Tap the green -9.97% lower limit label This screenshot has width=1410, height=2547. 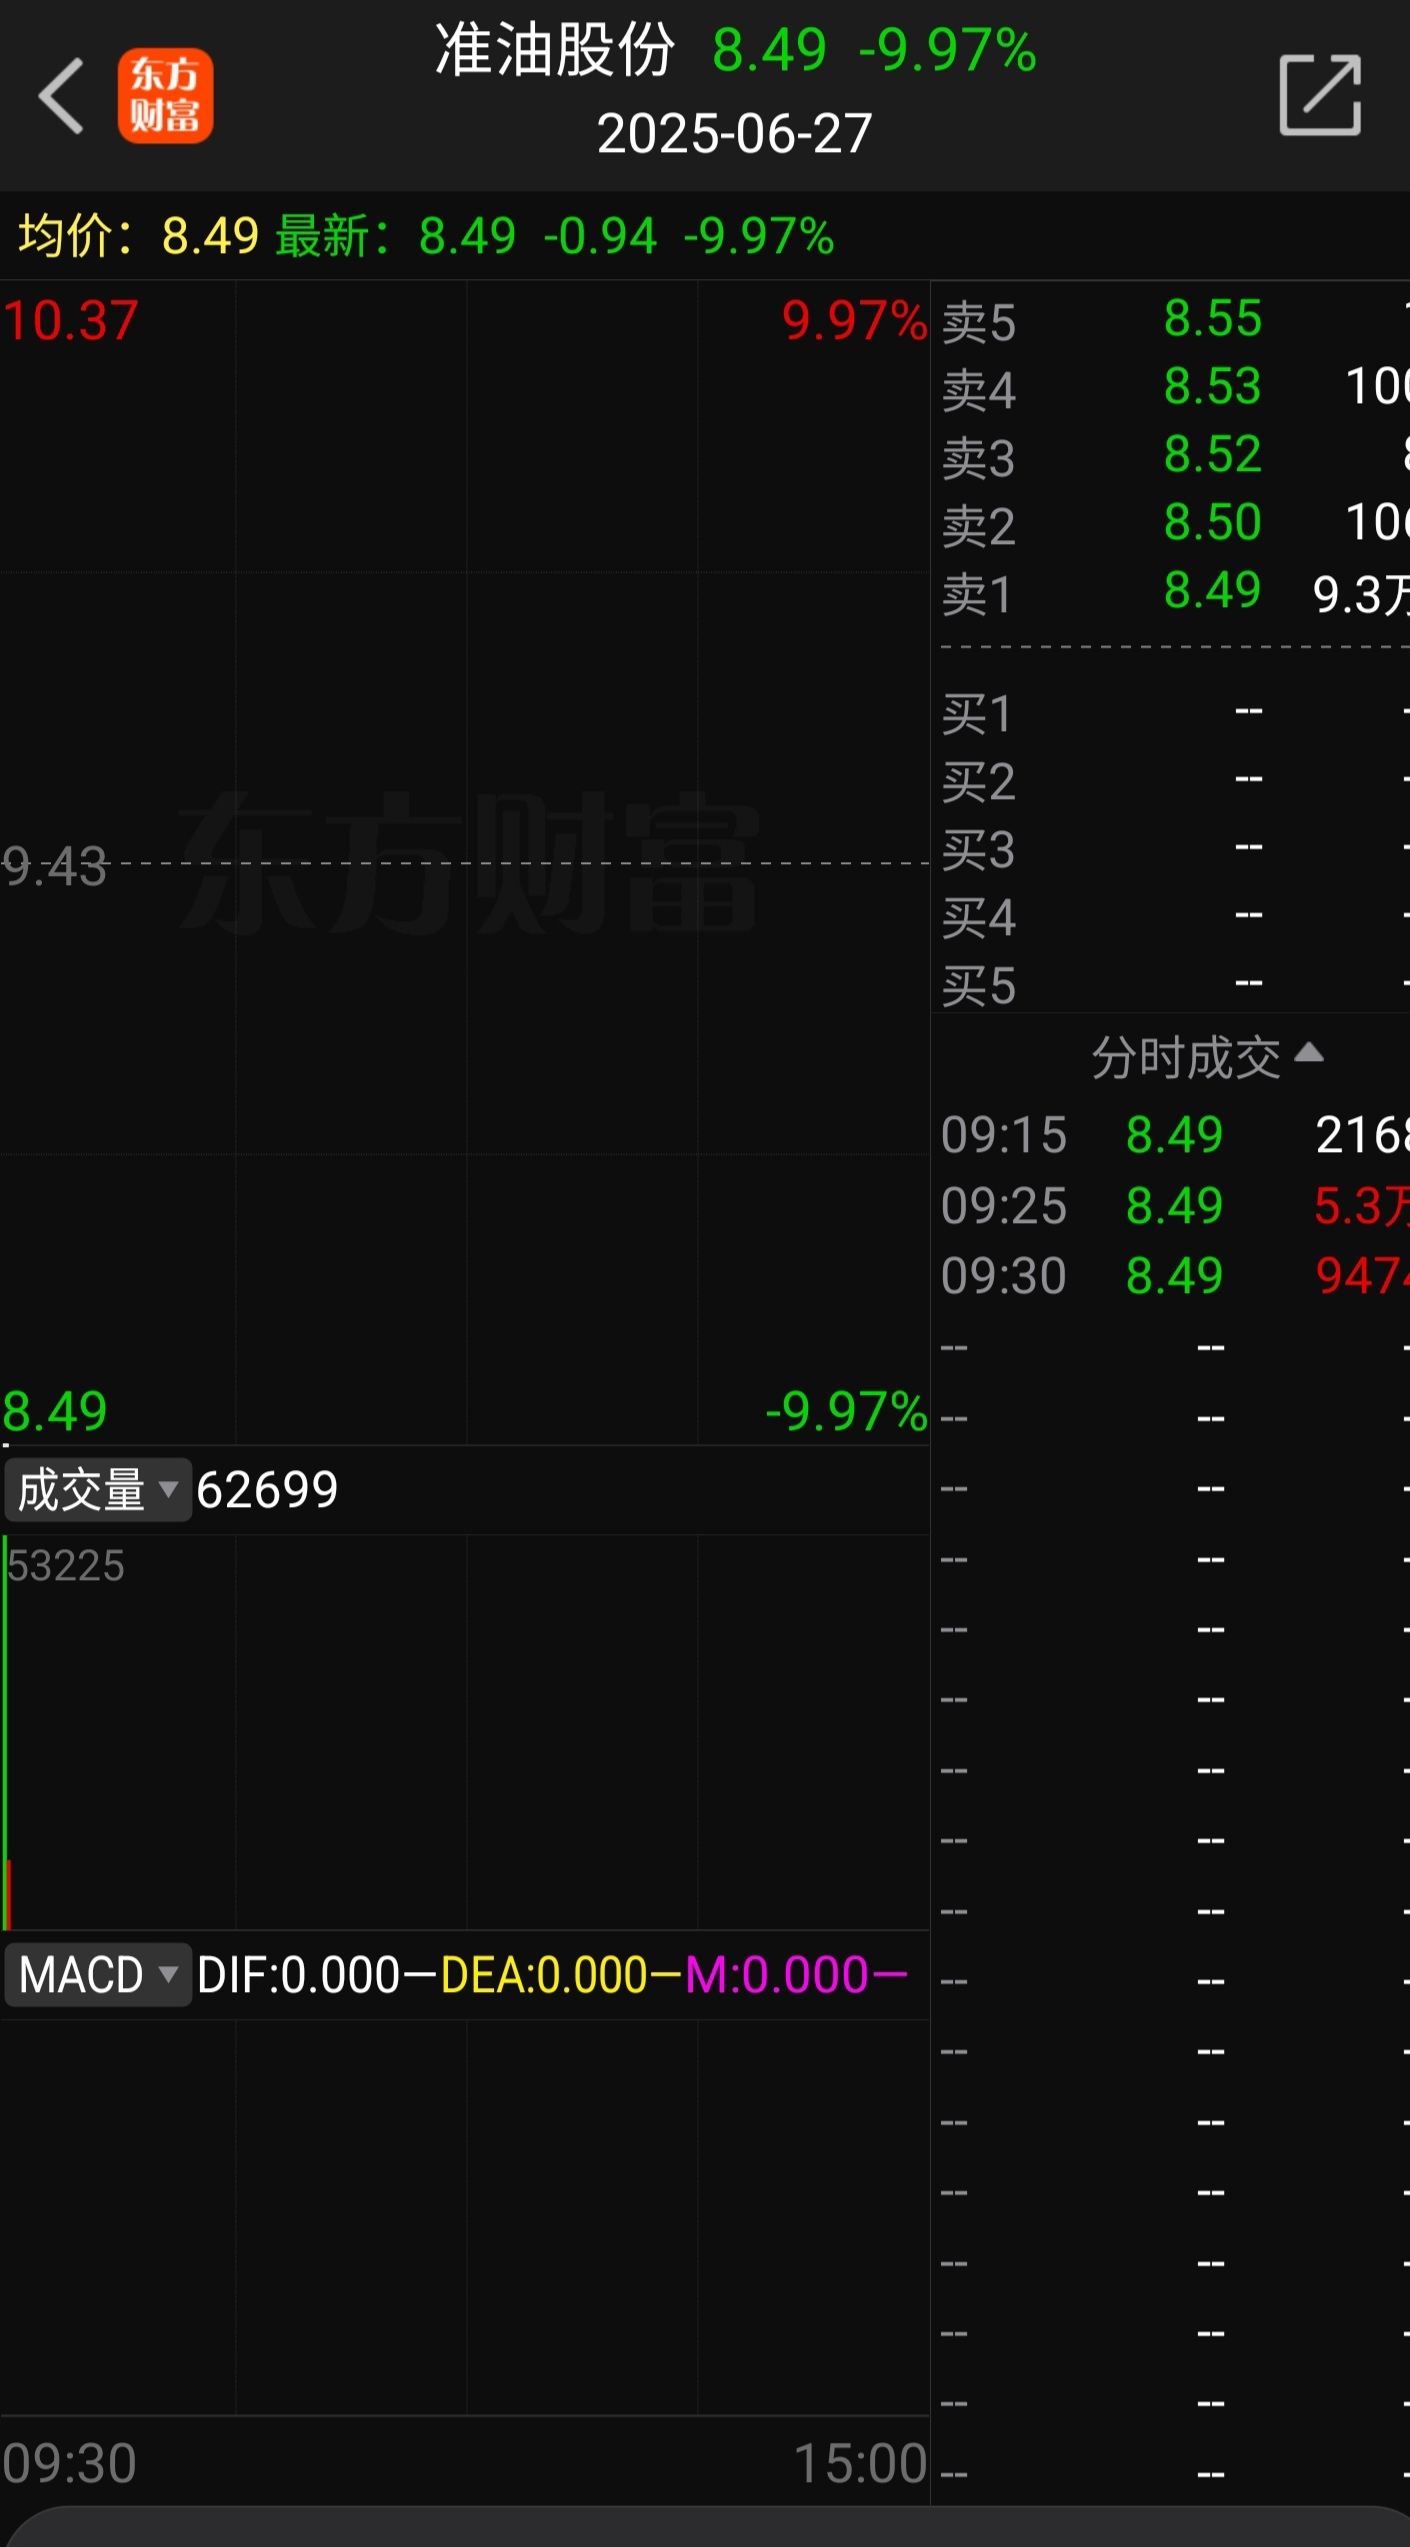tap(846, 1411)
